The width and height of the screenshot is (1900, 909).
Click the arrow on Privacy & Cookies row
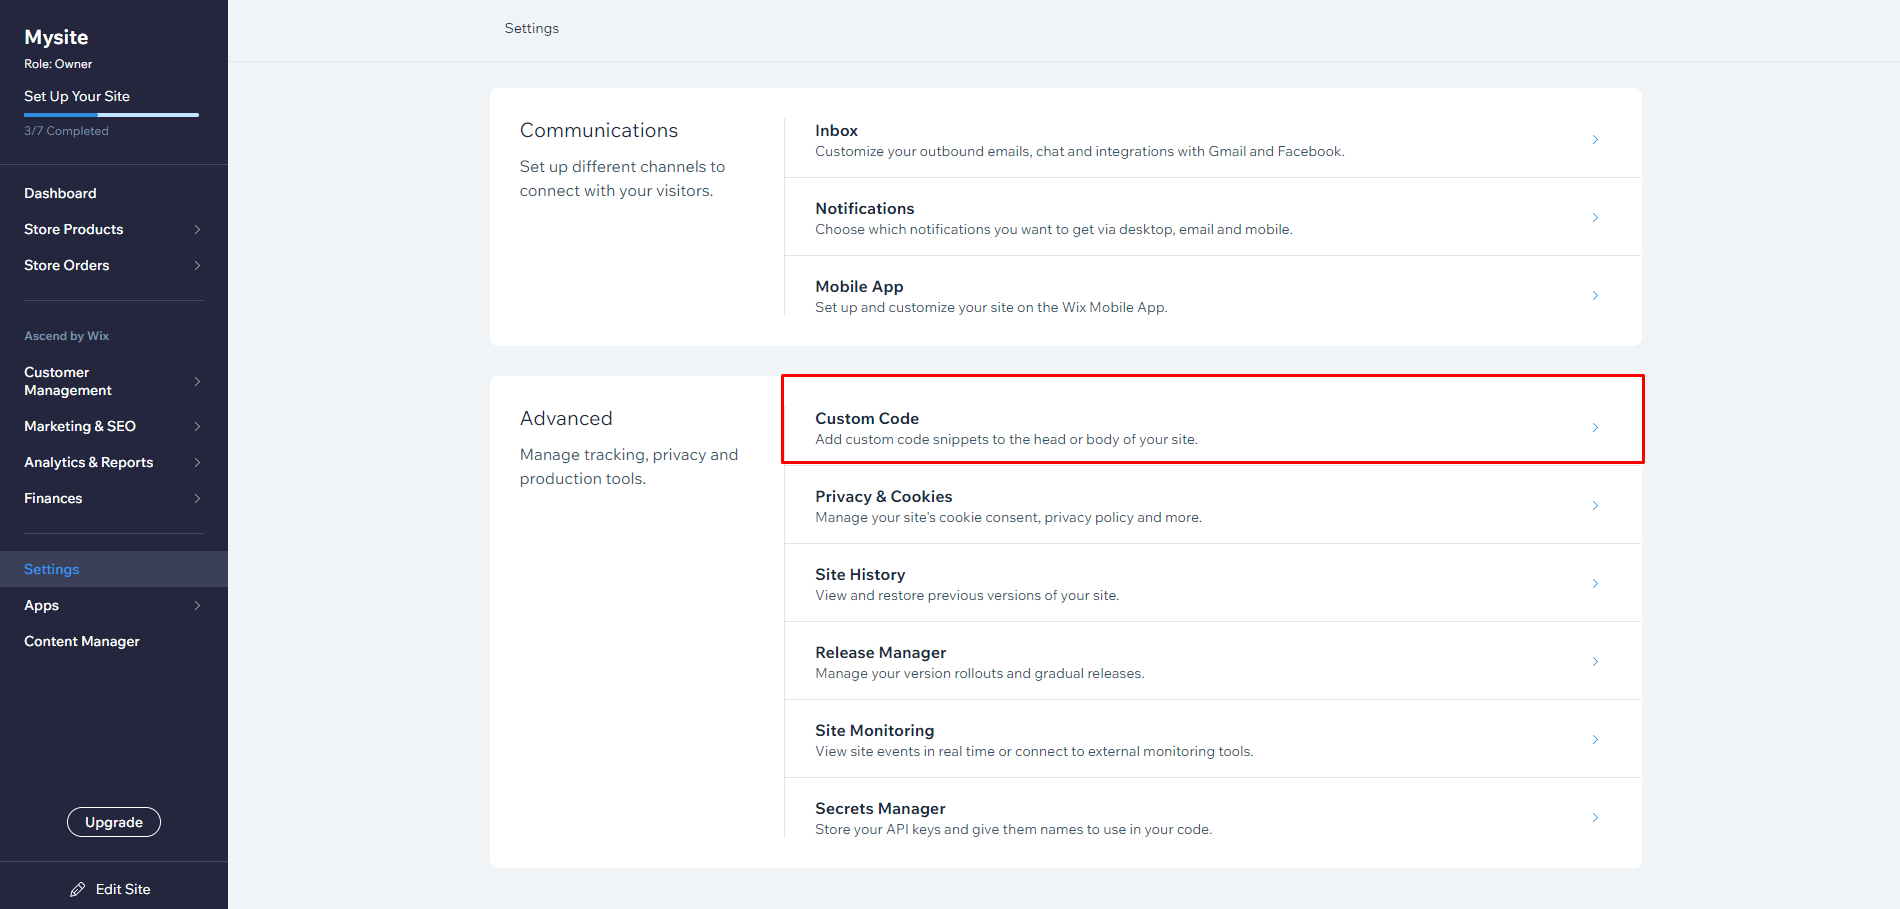tap(1595, 506)
